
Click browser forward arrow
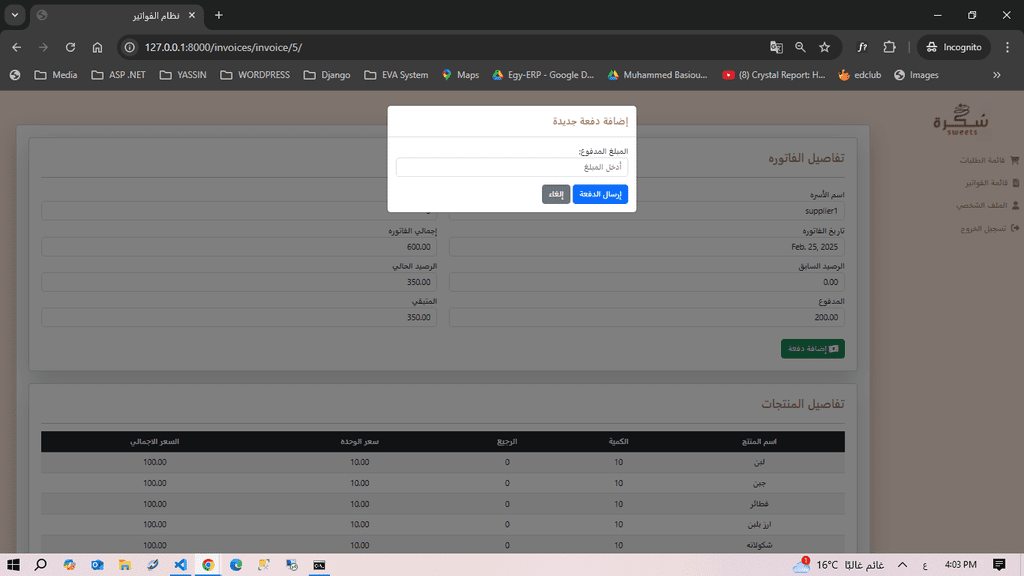(43, 47)
